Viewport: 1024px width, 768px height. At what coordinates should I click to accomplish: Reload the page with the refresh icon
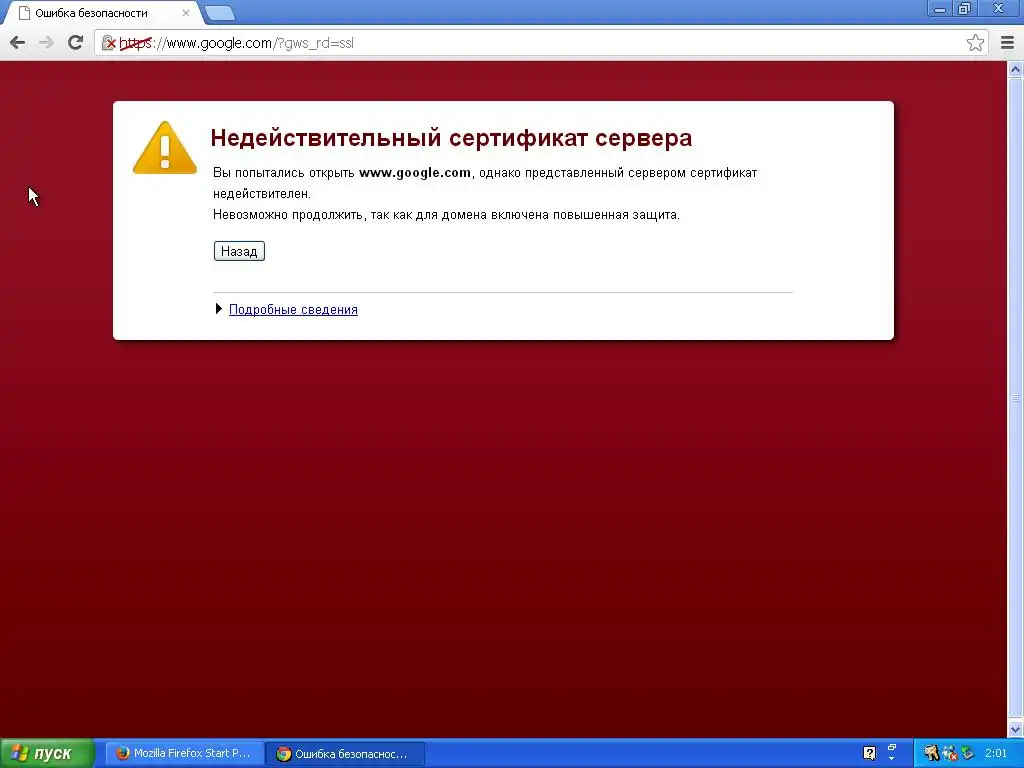tap(76, 42)
